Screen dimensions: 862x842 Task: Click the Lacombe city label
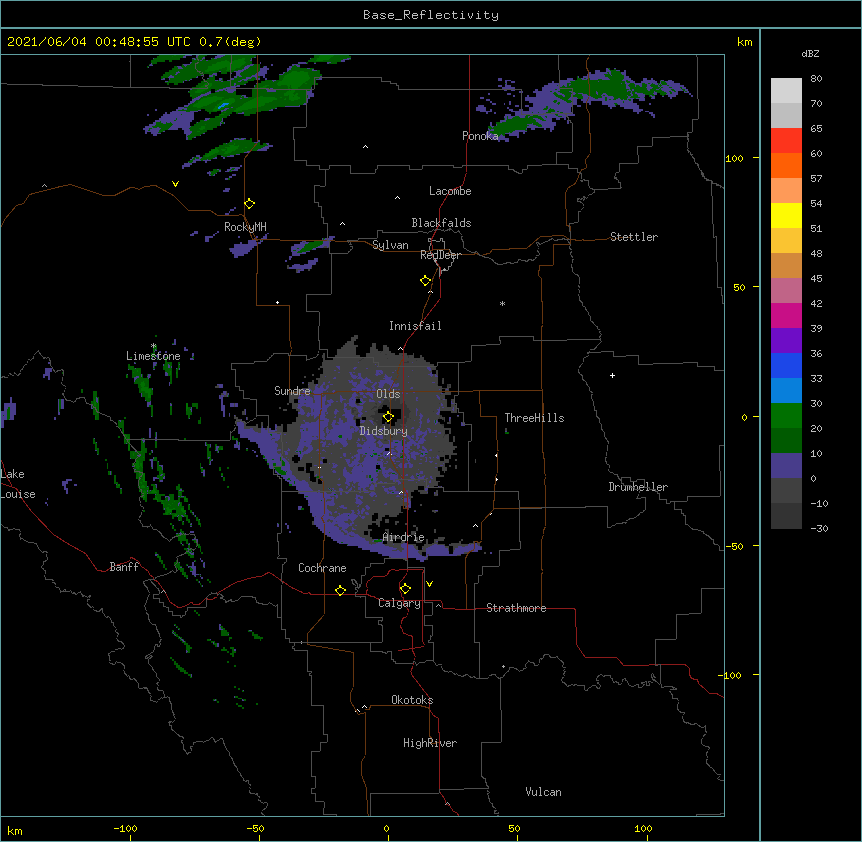point(450,191)
